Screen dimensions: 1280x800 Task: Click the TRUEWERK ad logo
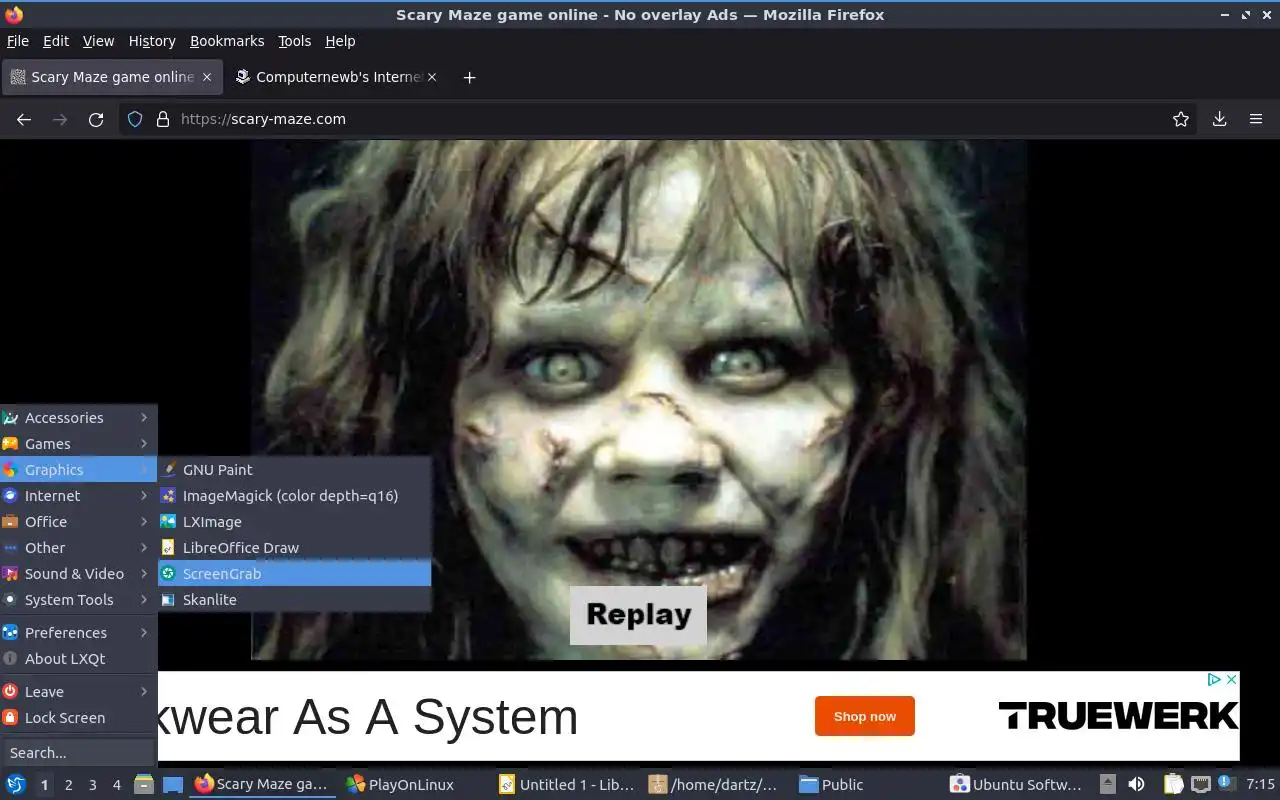coord(1118,716)
